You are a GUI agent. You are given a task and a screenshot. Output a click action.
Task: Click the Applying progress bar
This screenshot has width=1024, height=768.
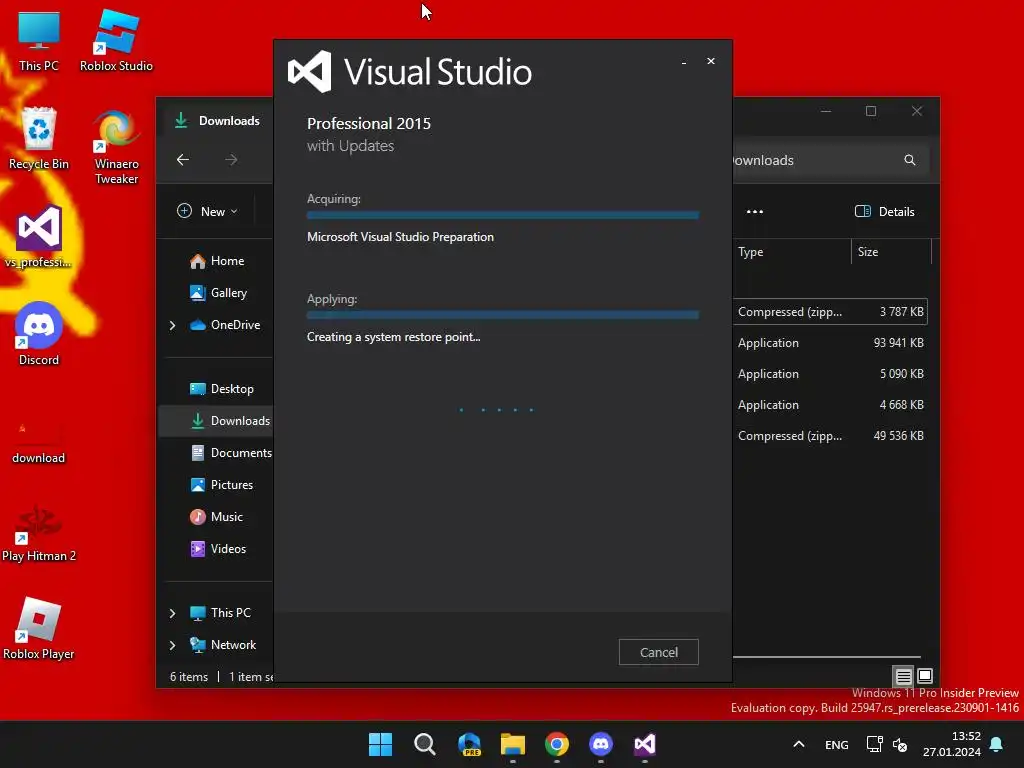coord(502,315)
